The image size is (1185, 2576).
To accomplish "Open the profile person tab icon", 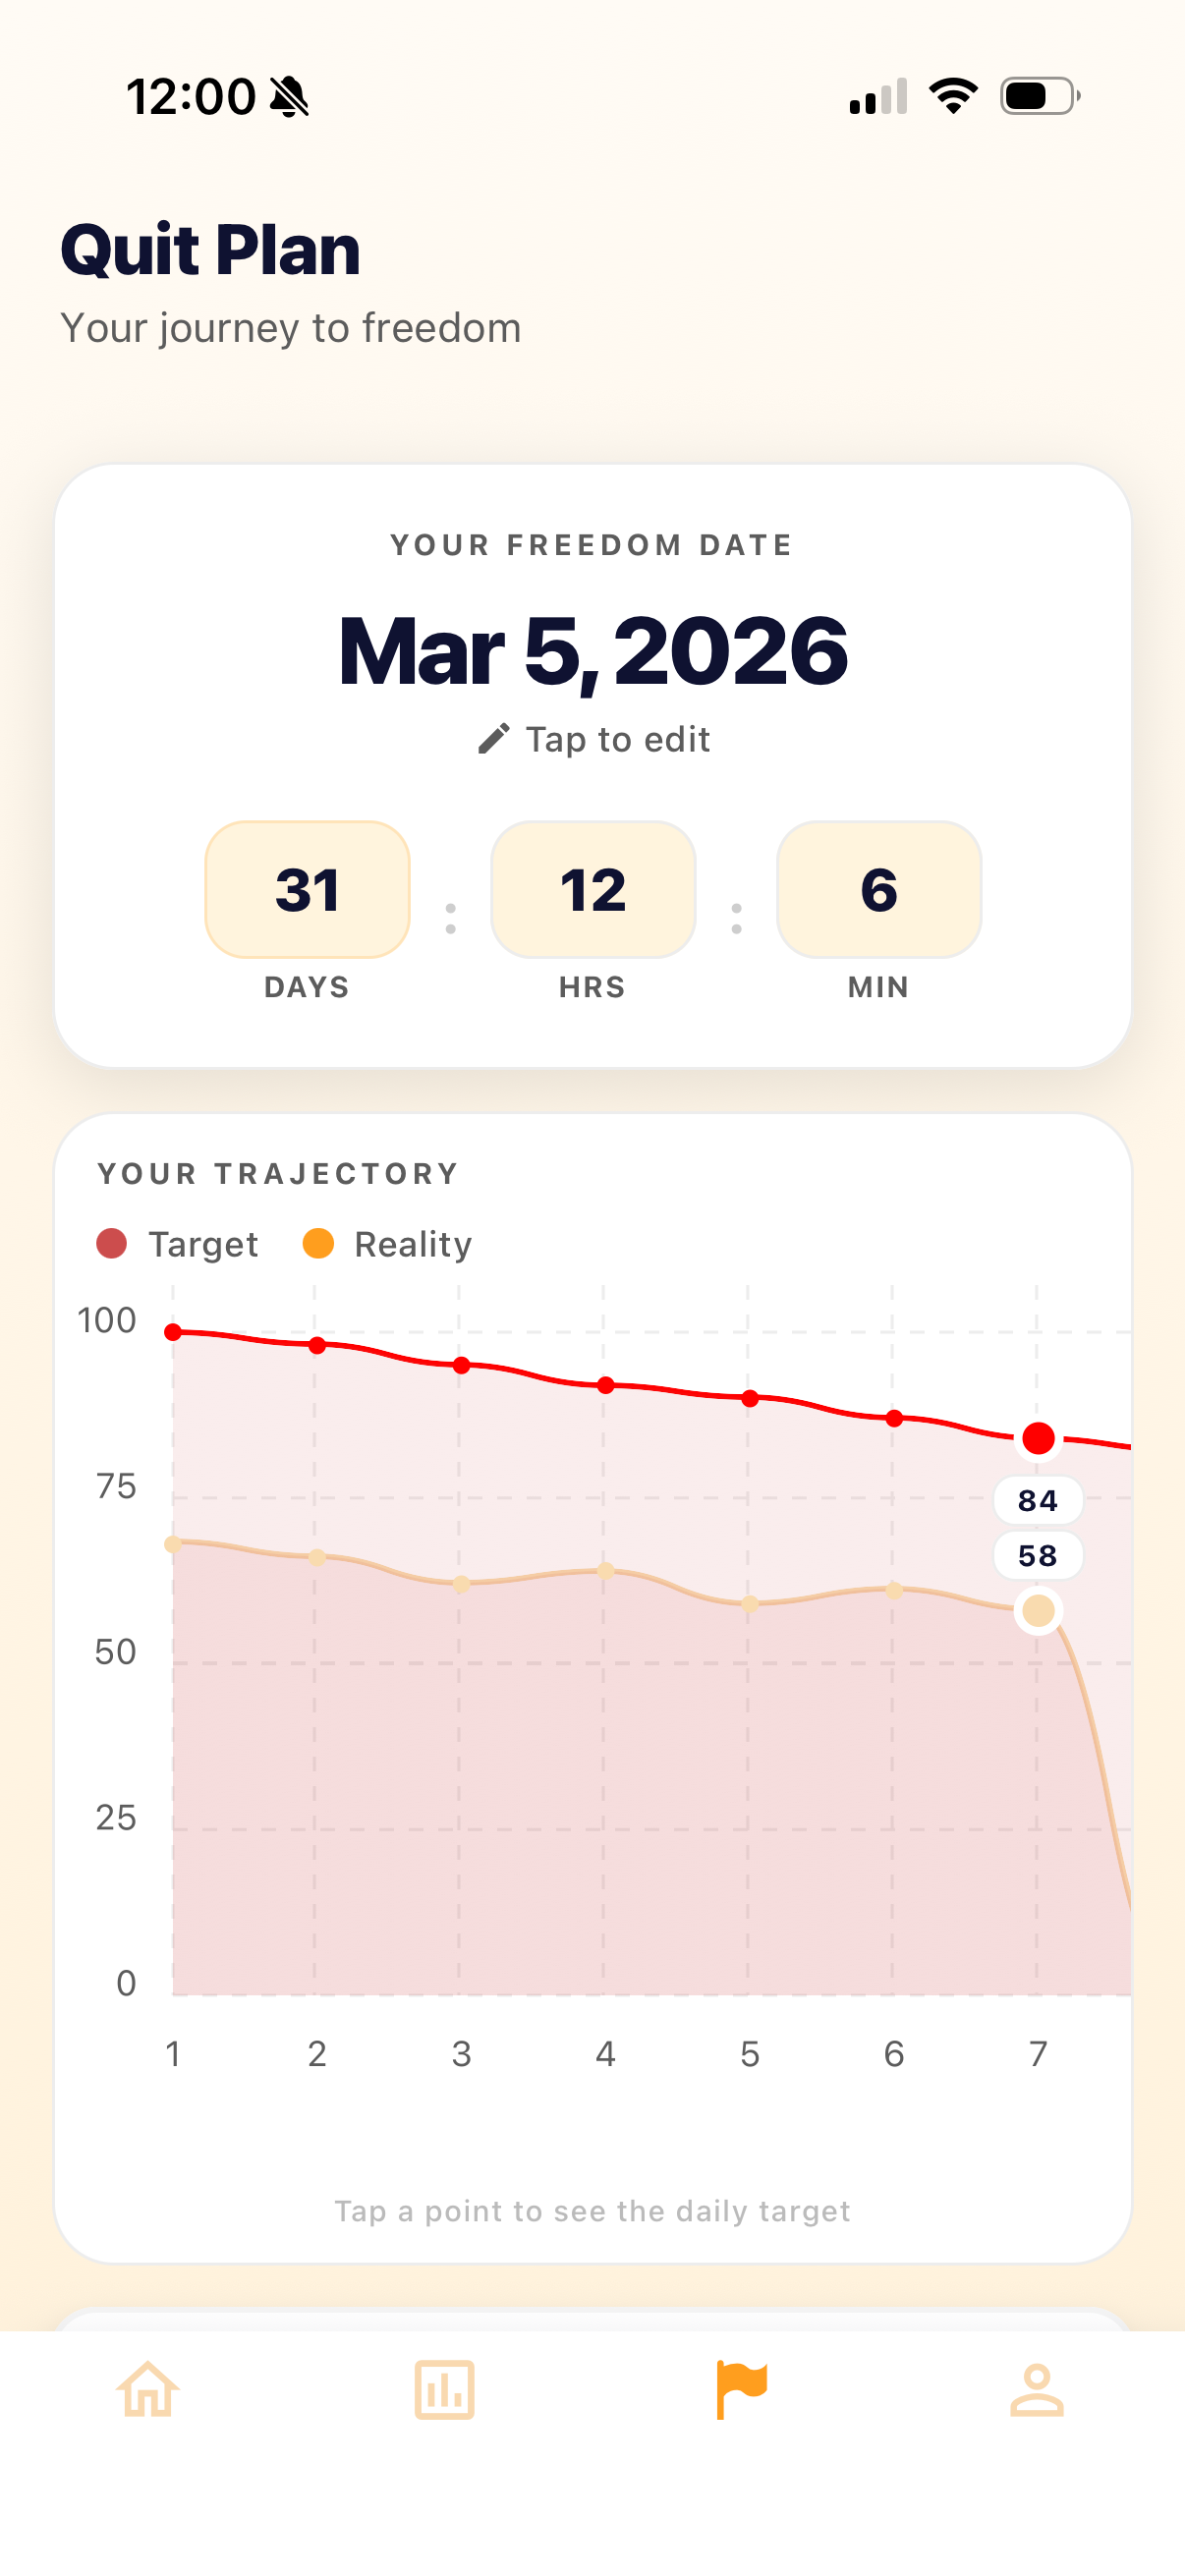I will click(1037, 2390).
